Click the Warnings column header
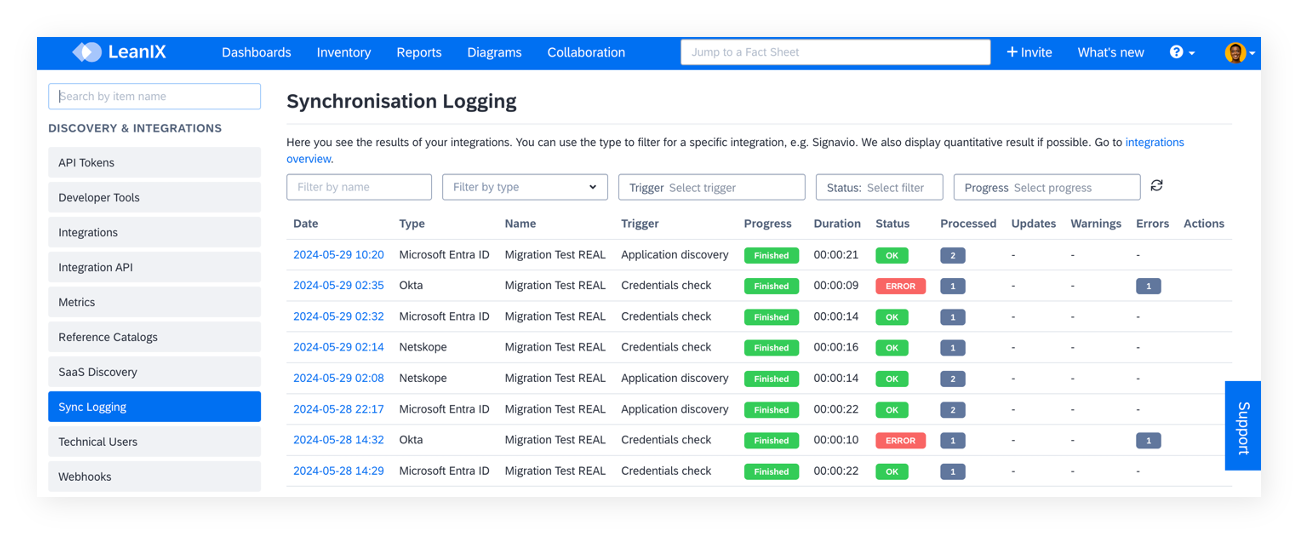The height and width of the screenshot is (542, 1306). (1096, 224)
